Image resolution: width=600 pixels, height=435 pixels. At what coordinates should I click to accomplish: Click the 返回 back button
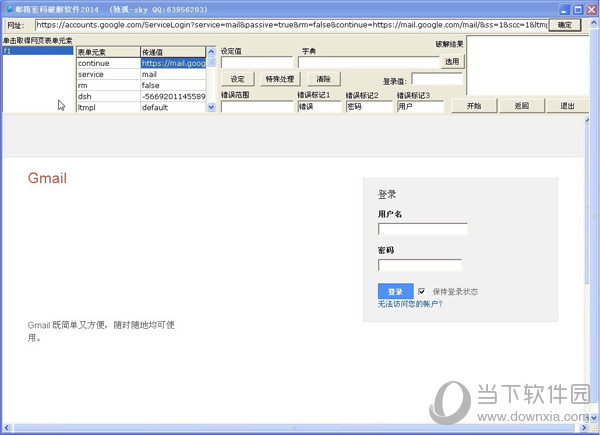tap(522, 106)
